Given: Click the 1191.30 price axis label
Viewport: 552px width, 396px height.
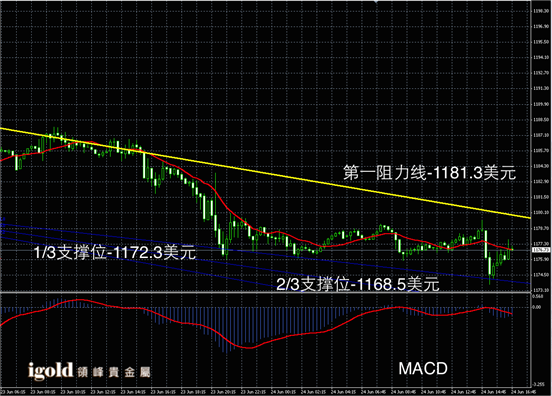Looking at the screenshot, I should click(541, 88).
